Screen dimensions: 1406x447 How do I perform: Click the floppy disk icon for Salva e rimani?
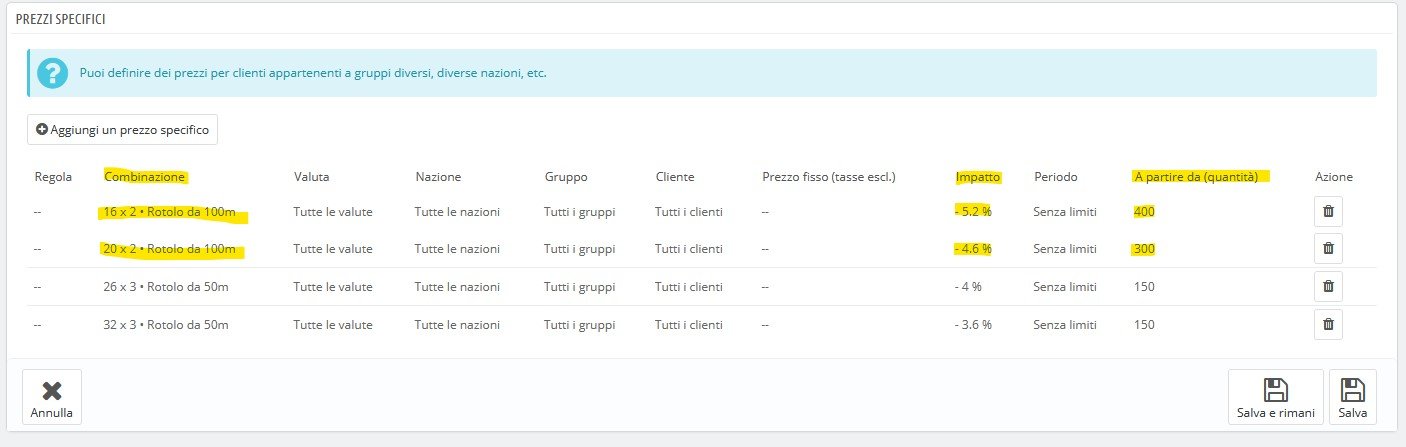(x=1275, y=389)
